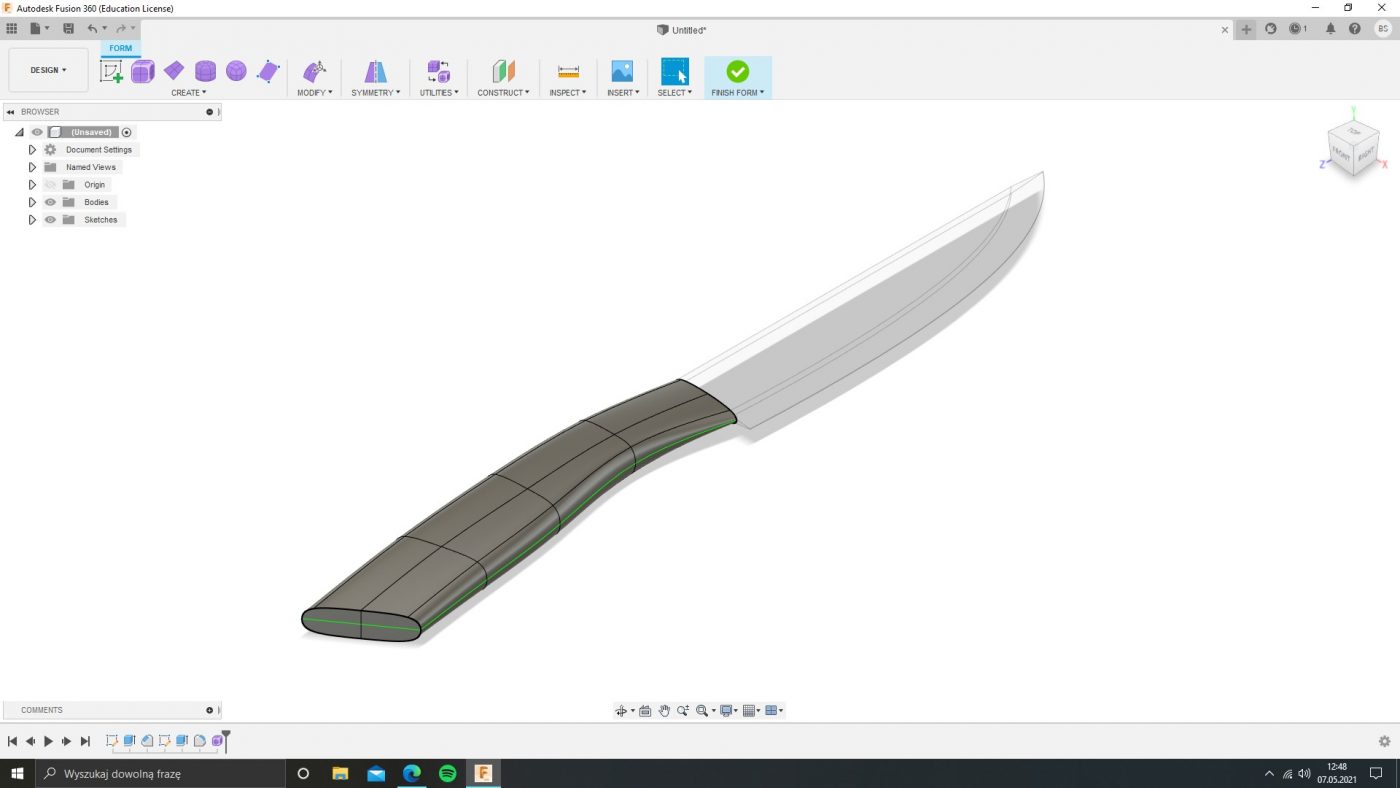Click the Measure ruler icon

[568, 71]
